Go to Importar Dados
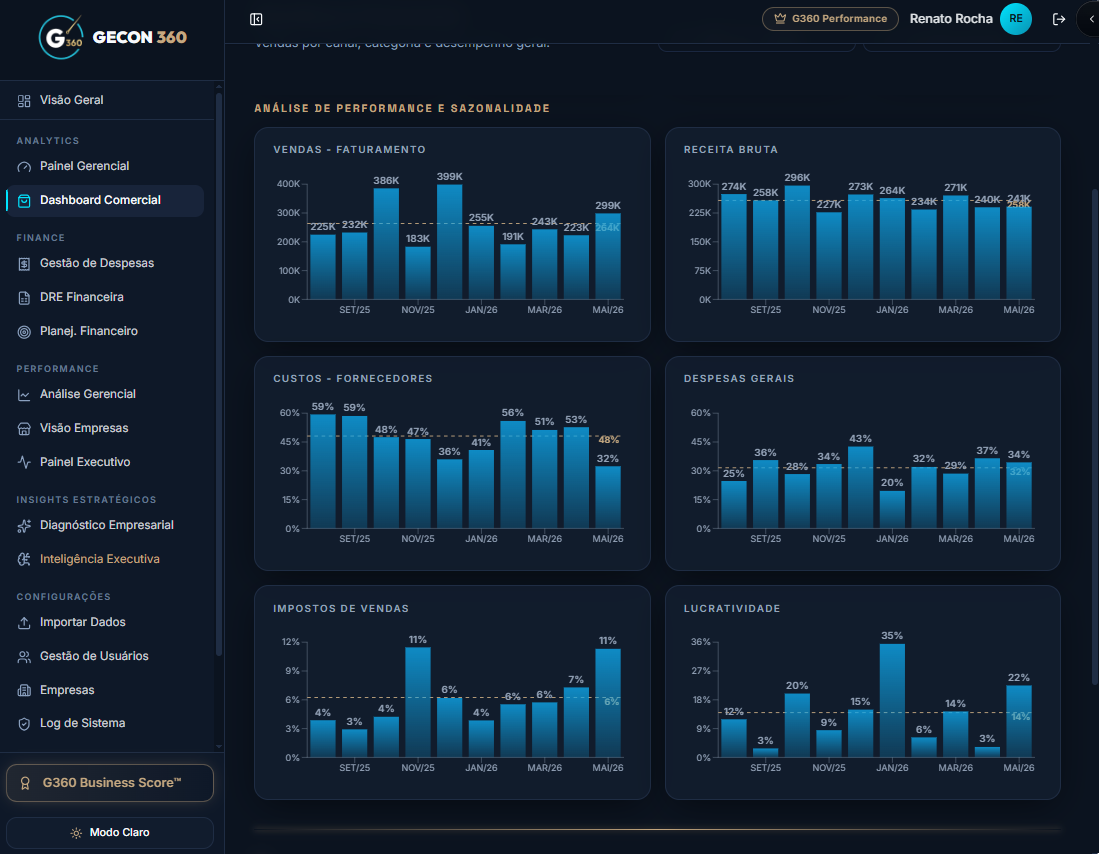 point(105,622)
